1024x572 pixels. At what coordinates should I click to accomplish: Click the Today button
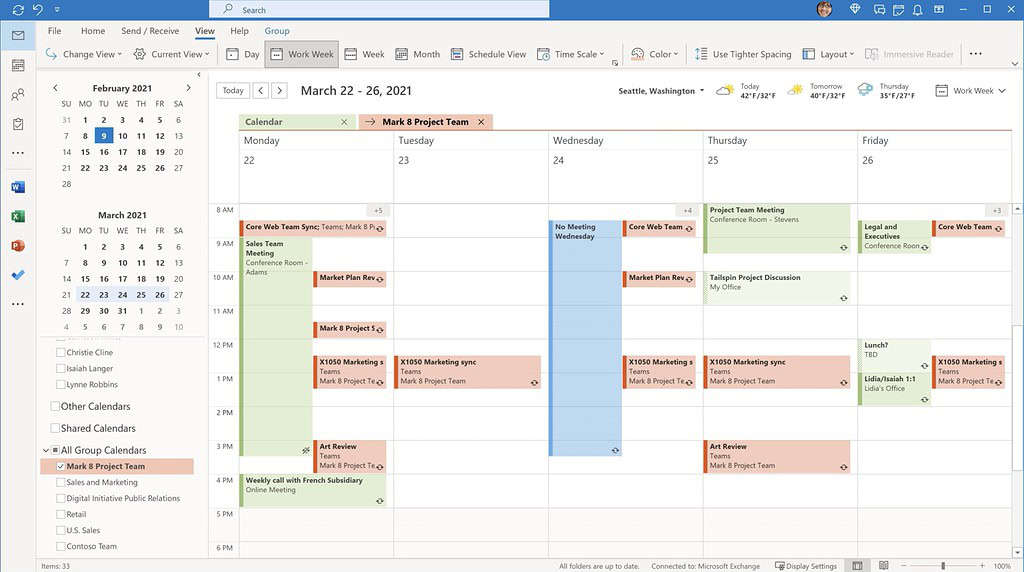pos(233,90)
